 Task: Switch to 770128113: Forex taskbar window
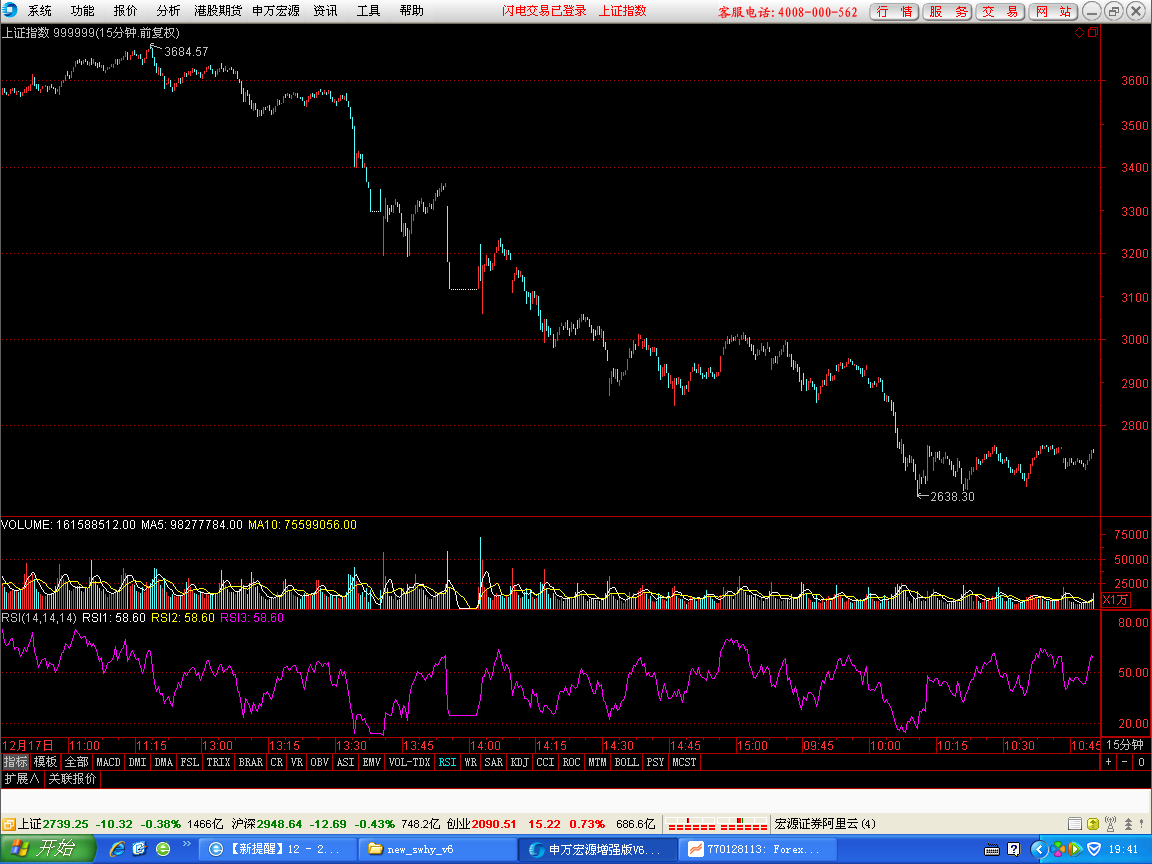tap(756, 849)
